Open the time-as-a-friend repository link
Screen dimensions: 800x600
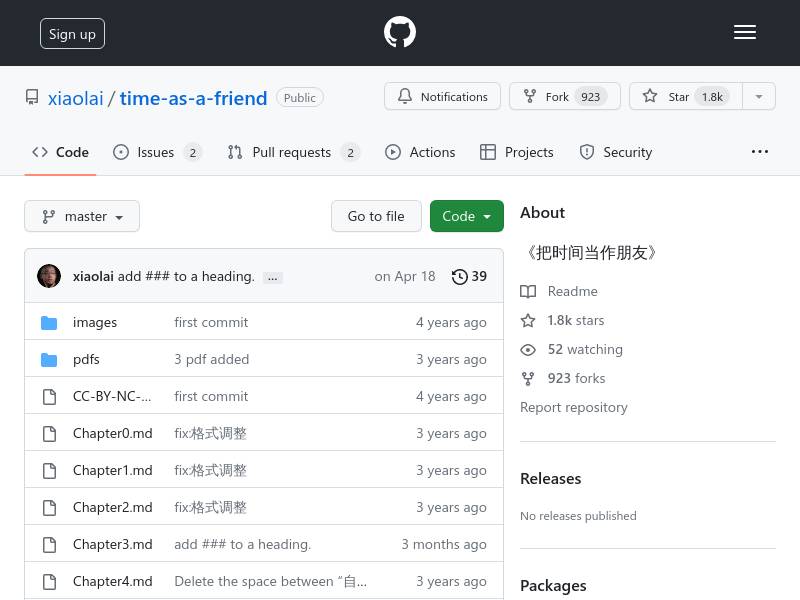coord(193,98)
